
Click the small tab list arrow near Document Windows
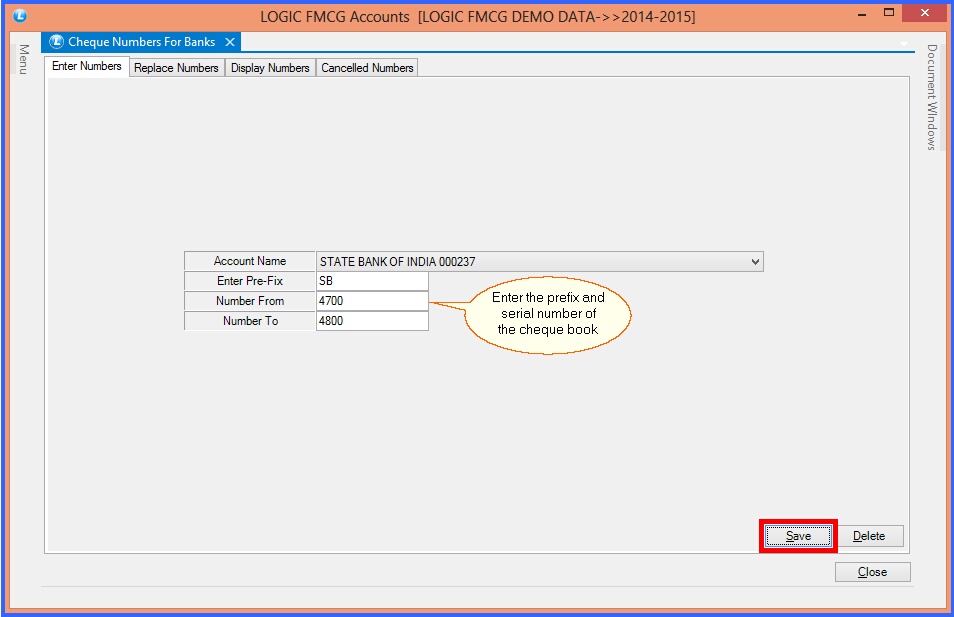(x=904, y=44)
